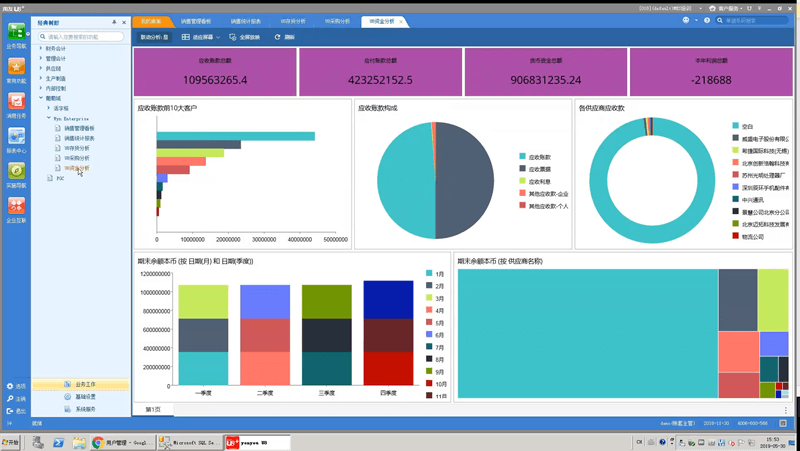This screenshot has width=800, height=451.
Task: Click the 应收账款 legend swatch
Action: pyautogui.click(x=522, y=157)
